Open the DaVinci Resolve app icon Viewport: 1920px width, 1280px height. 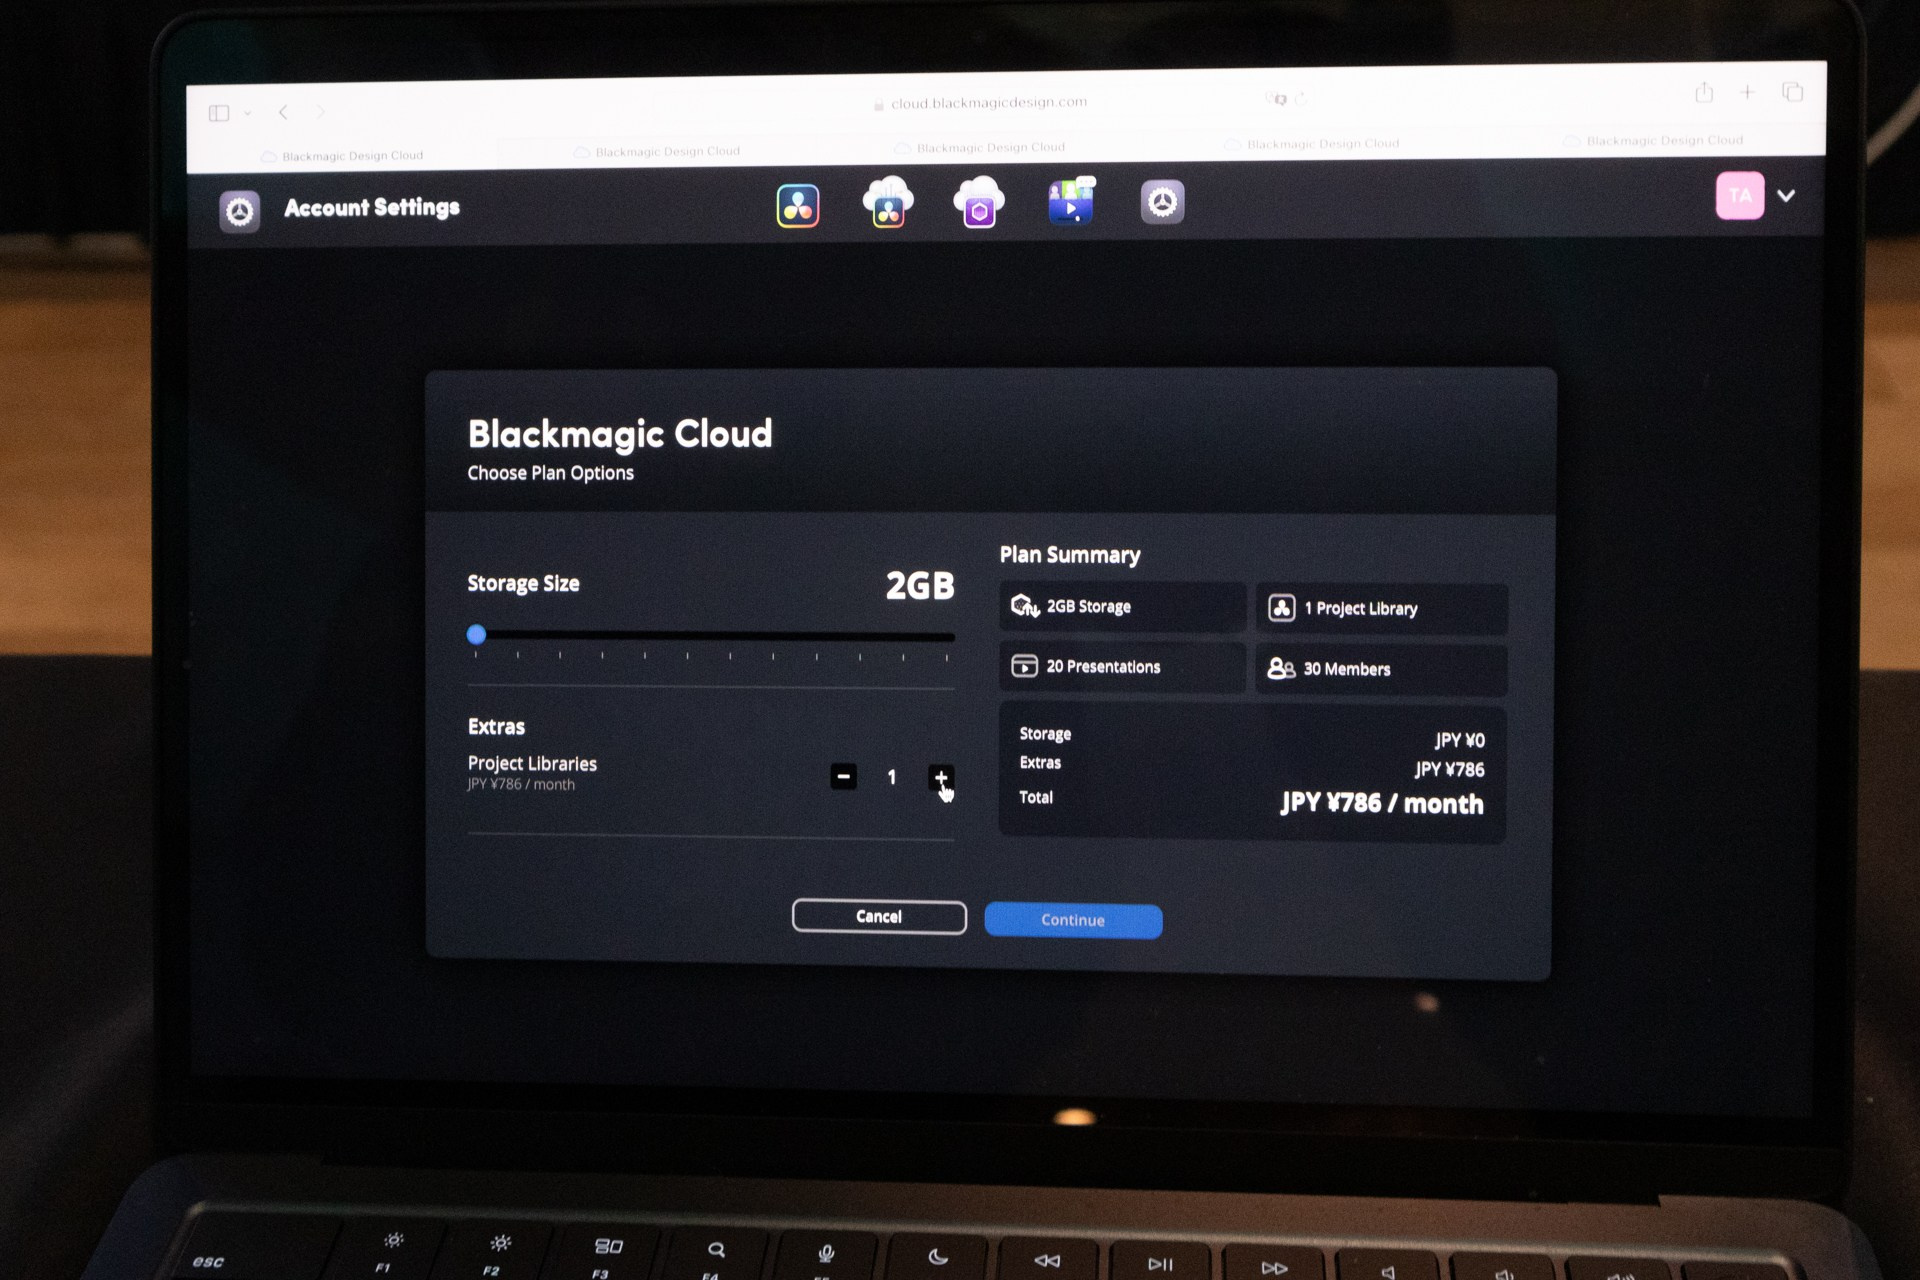click(798, 206)
